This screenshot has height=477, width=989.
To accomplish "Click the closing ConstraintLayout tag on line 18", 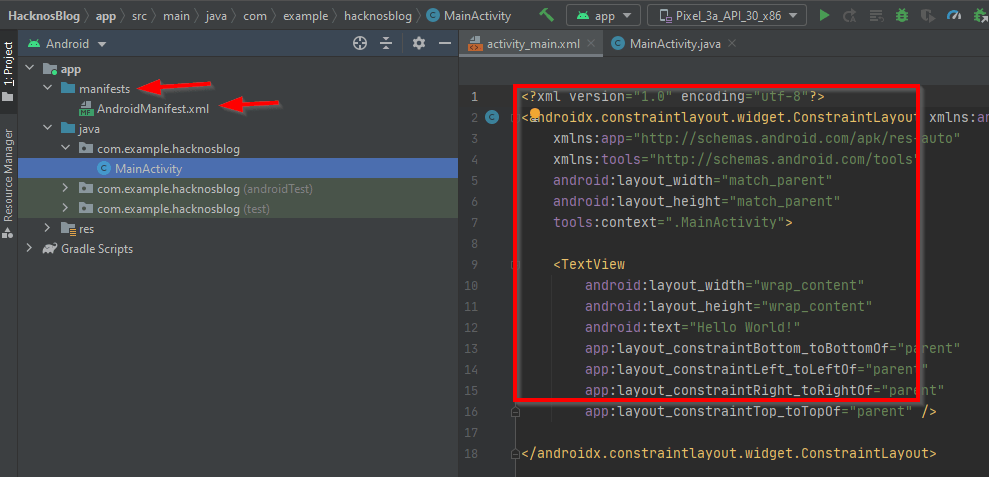I will point(729,453).
